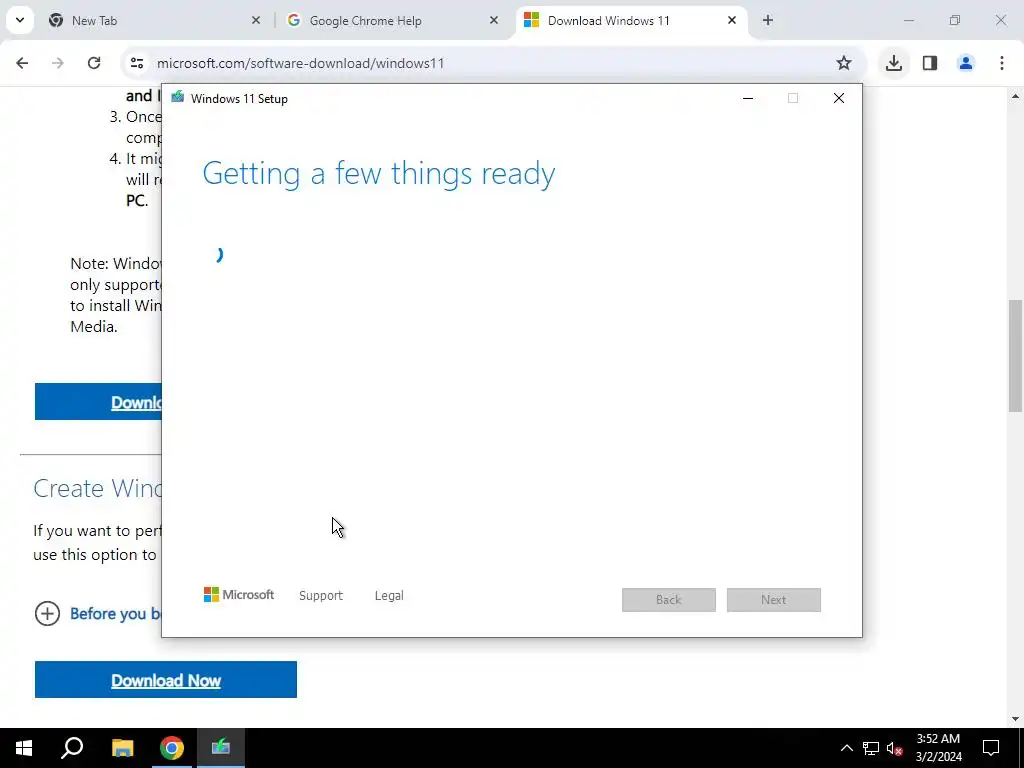Click Chrome back navigation arrow
This screenshot has height=768, width=1024.
tap(22, 63)
